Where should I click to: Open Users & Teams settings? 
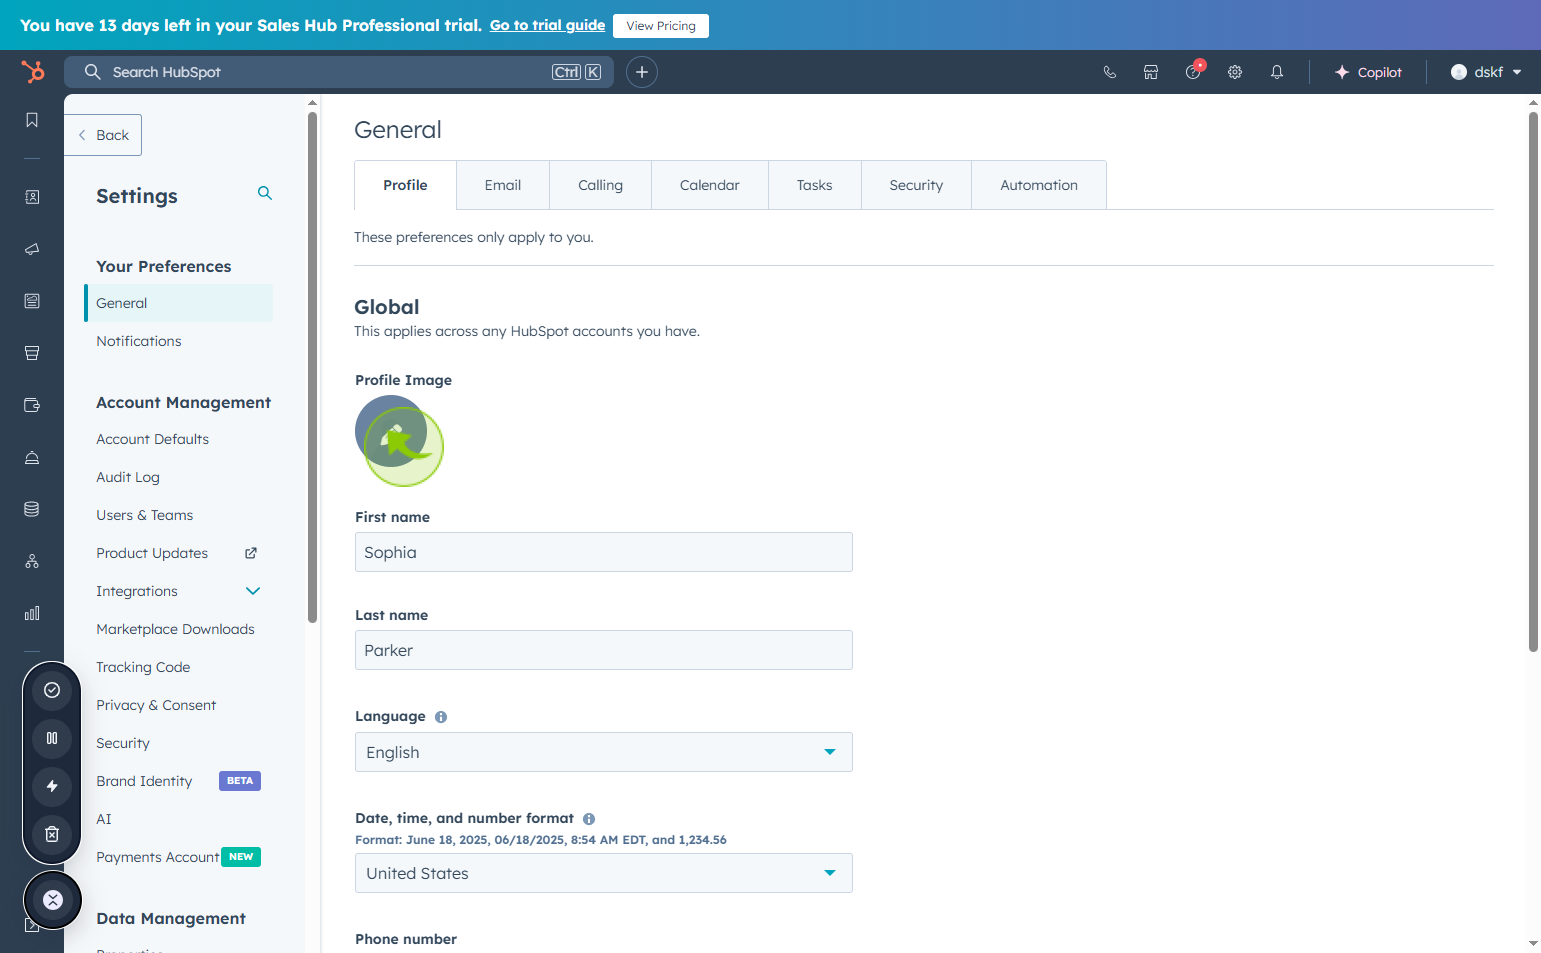[145, 515]
